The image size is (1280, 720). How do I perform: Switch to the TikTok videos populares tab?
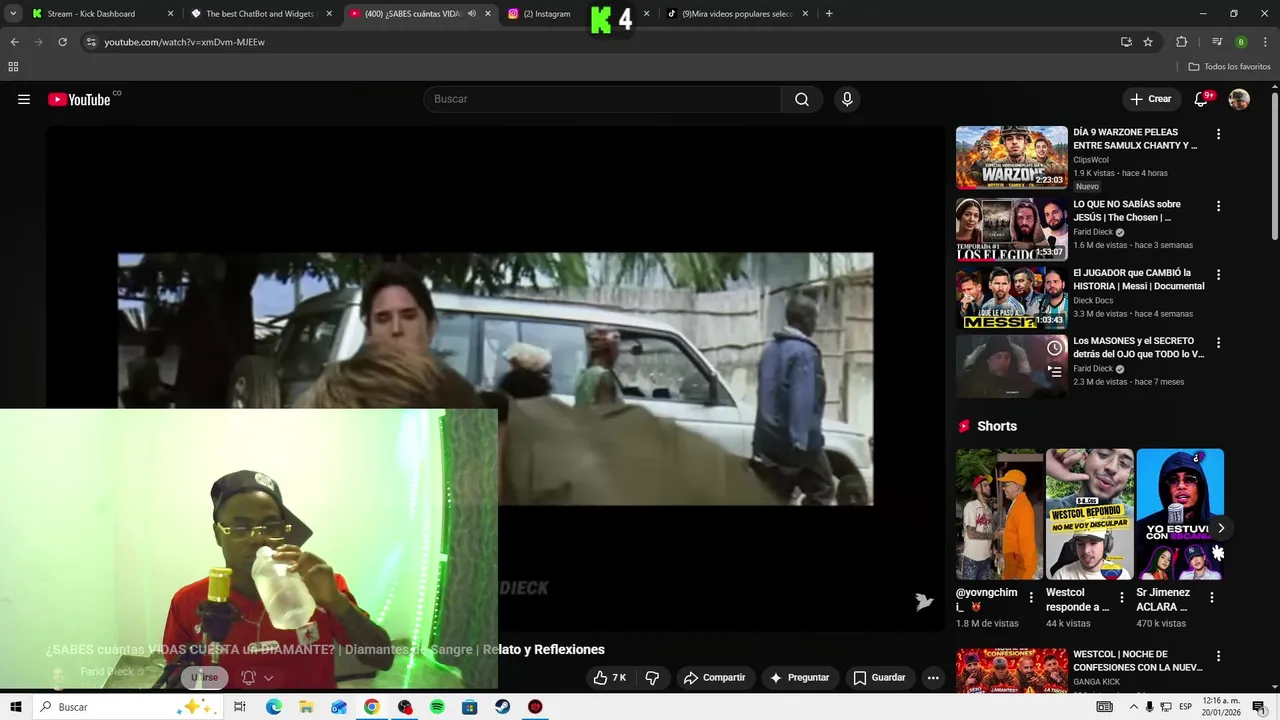[737, 14]
